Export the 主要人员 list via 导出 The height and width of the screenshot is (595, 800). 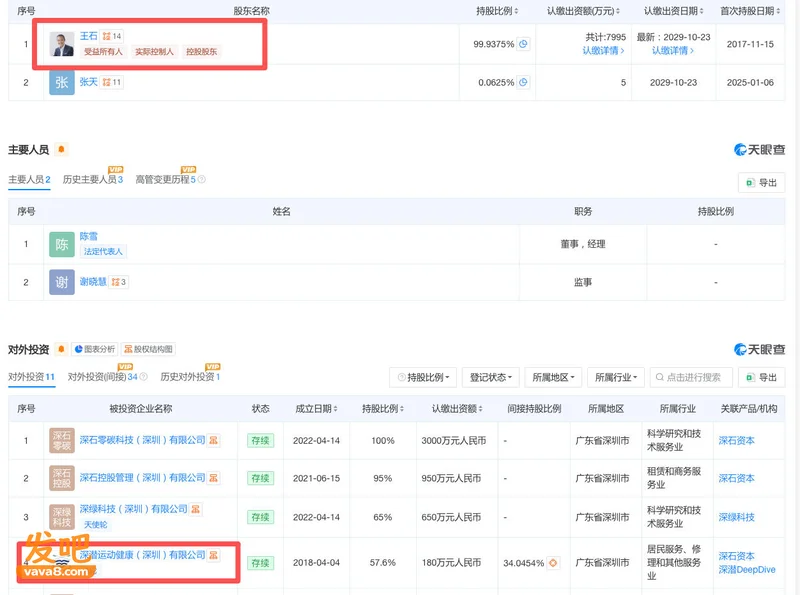761,183
